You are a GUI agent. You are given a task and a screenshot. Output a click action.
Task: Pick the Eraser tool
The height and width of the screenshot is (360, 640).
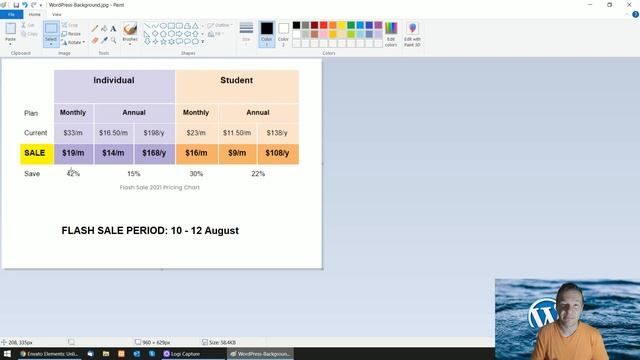95,40
